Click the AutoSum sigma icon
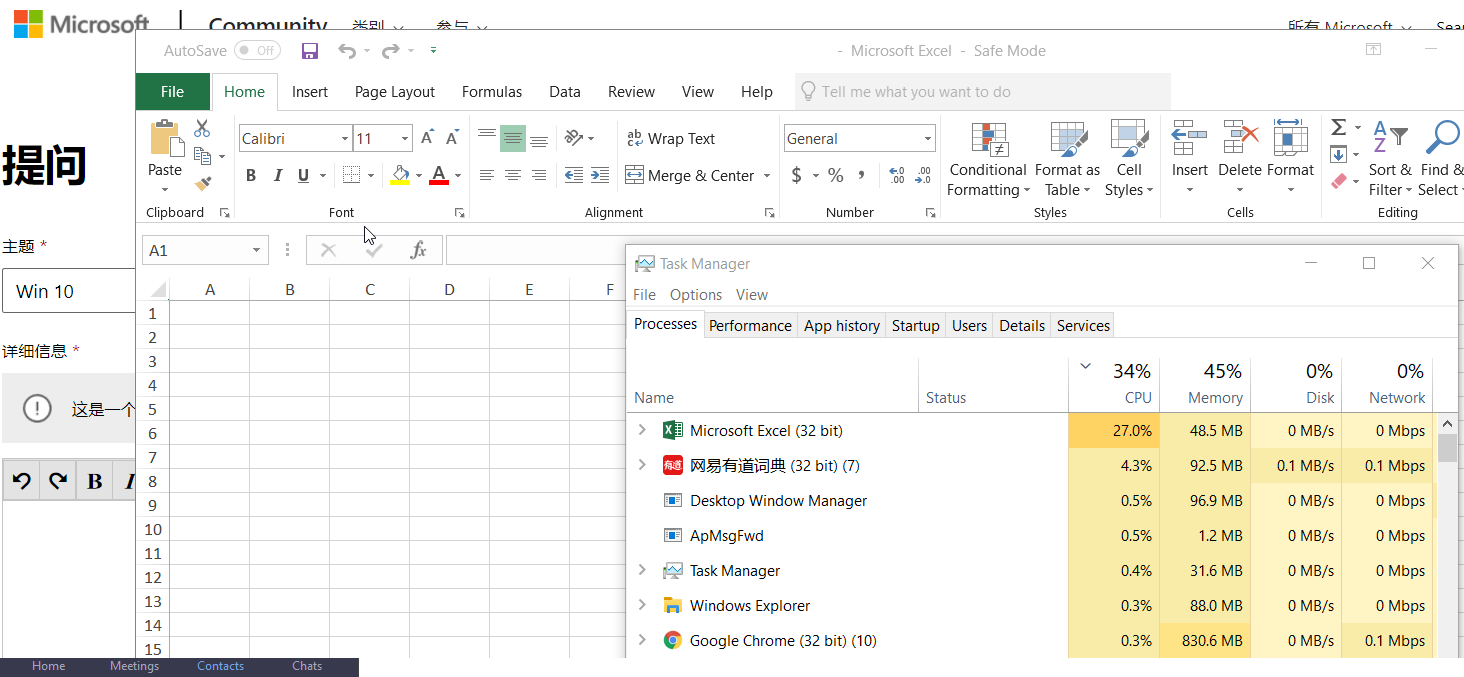Screen dimensions: 1464x677 pos(1338,127)
